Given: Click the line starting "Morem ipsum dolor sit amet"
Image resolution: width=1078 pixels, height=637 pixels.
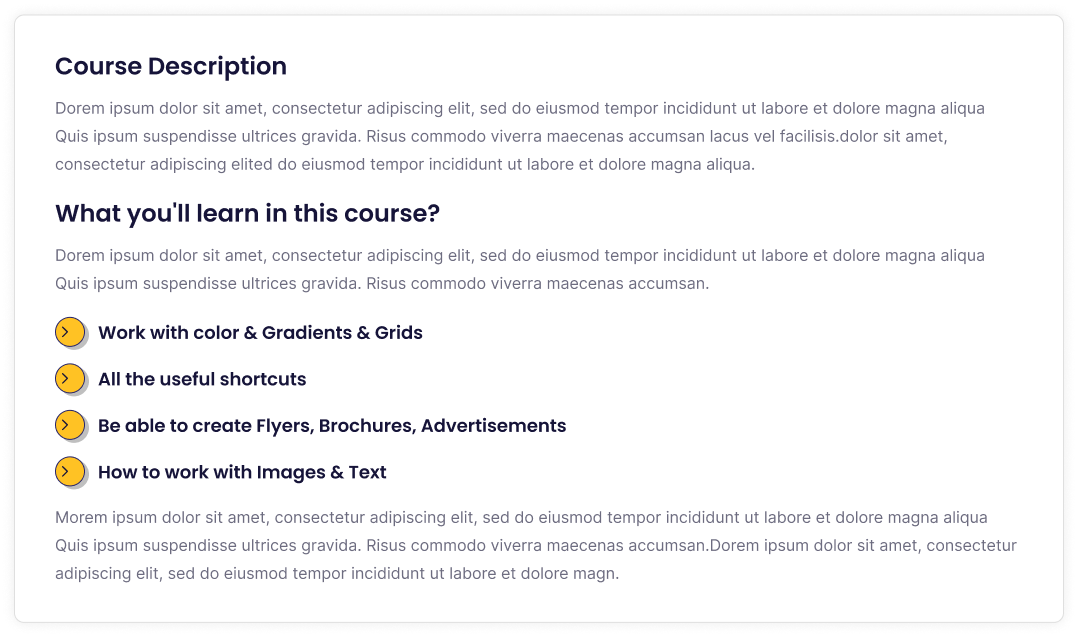Looking at the screenshot, I should (x=521, y=517).
